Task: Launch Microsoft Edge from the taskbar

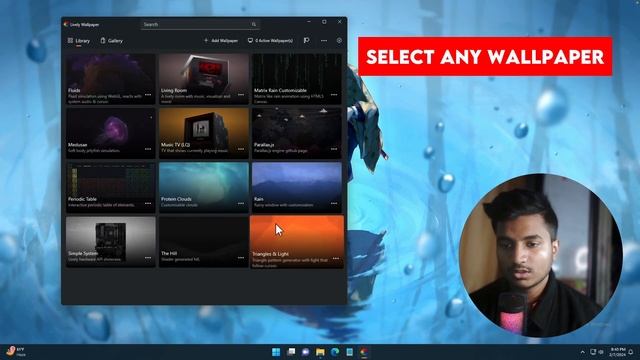Action: tap(335, 352)
